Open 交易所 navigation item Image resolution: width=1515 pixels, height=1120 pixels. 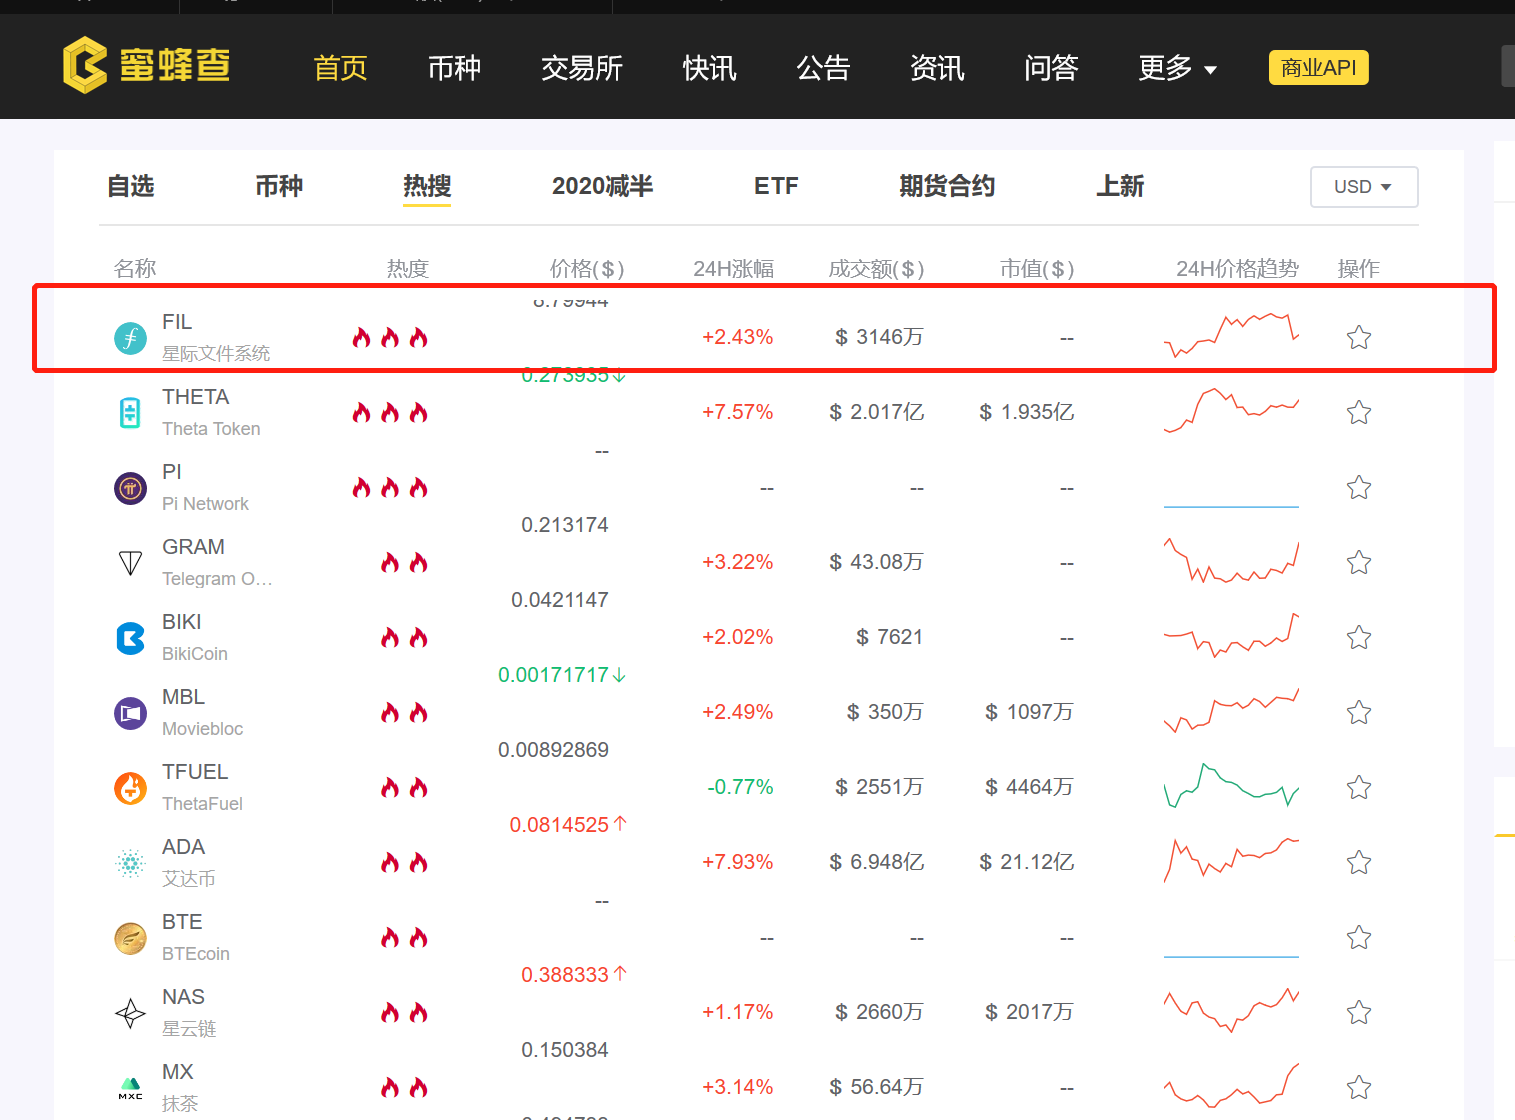click(582, 68)
